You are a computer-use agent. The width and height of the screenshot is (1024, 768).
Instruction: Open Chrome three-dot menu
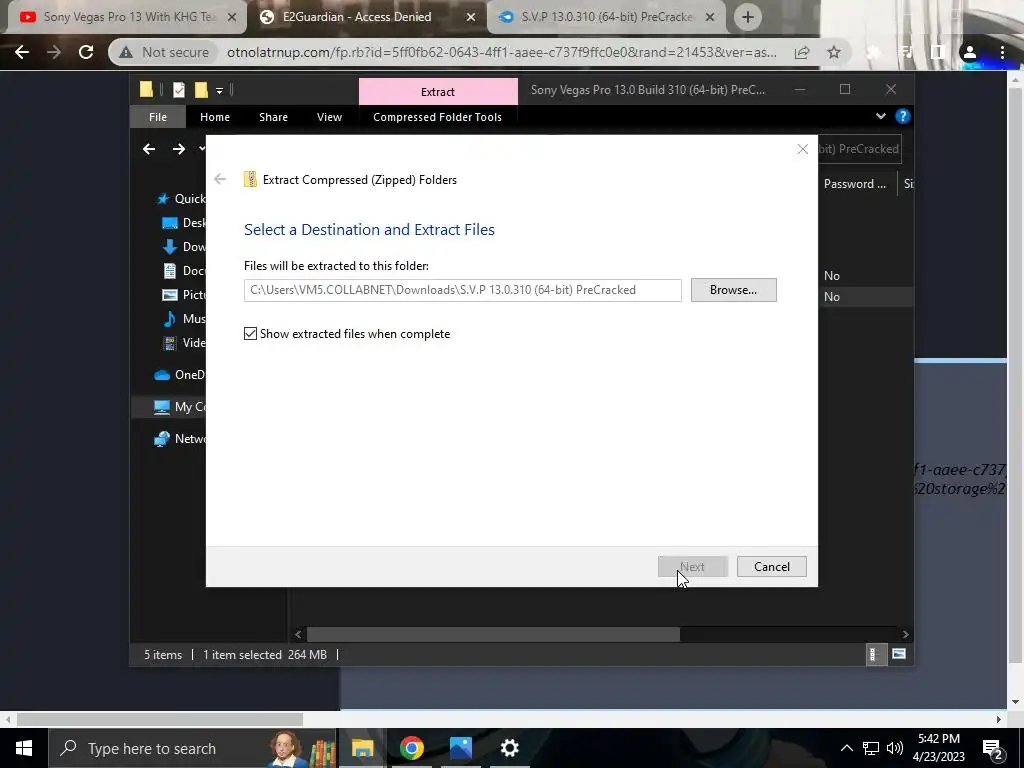tap(1002, 52)
